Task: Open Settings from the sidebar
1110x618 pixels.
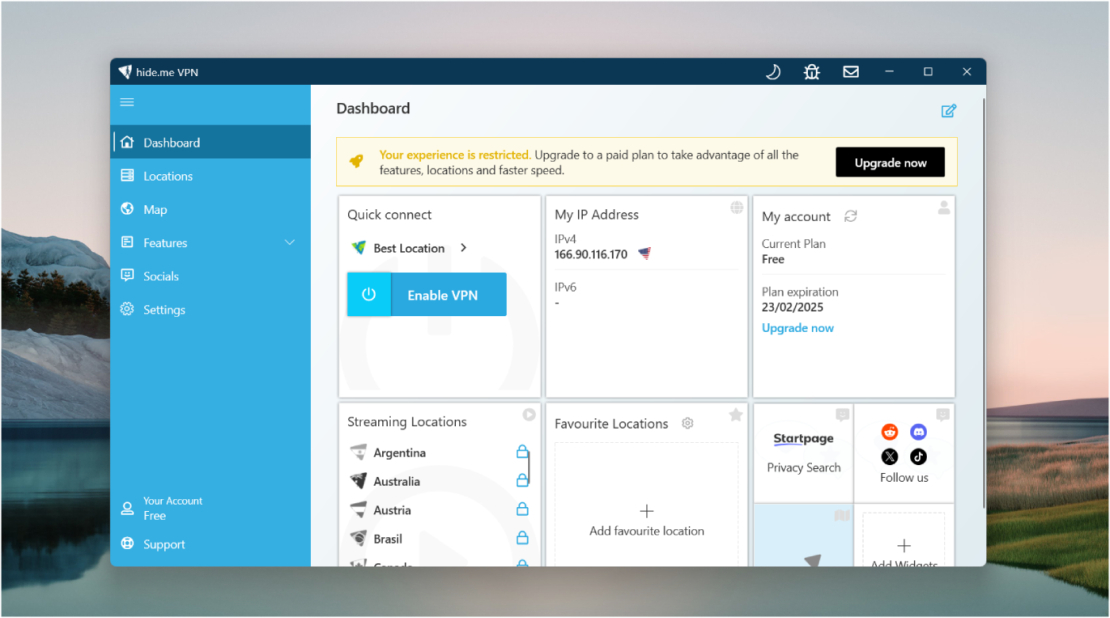Action: point(163,309)
